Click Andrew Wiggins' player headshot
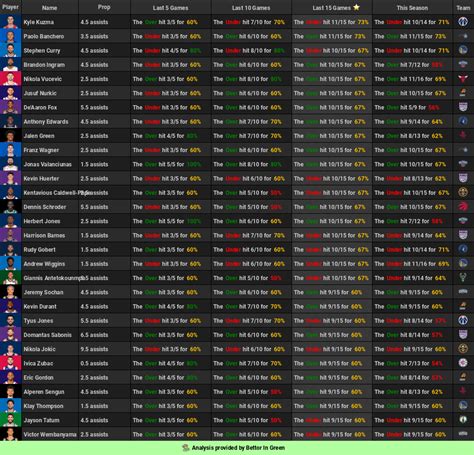474x455 pixels. 11,264
